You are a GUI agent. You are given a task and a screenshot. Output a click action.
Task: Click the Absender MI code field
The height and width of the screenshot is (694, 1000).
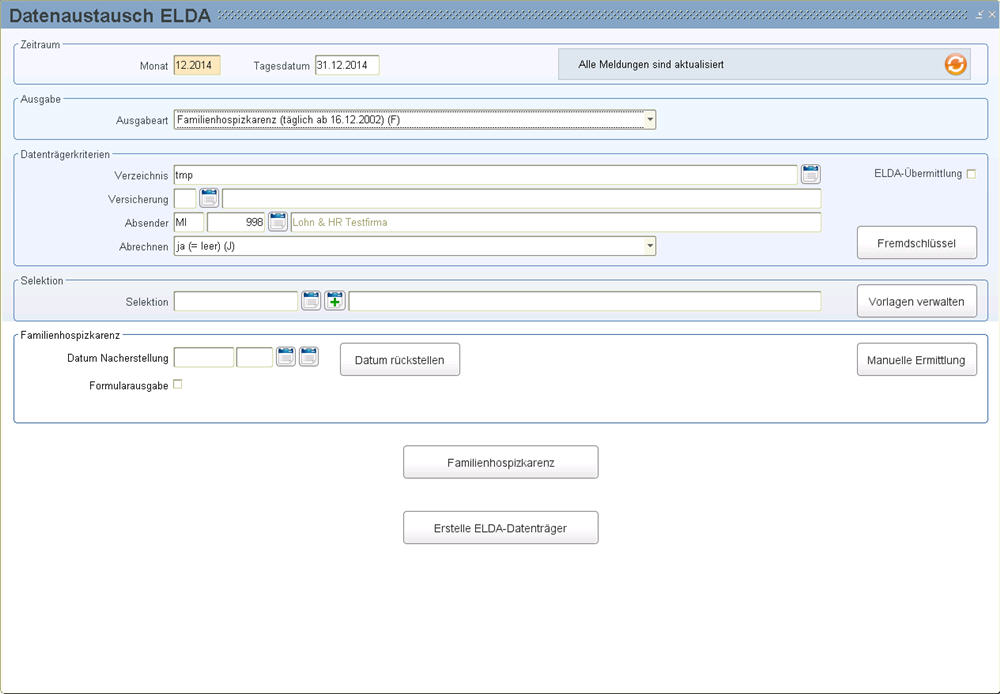[189, 222]
